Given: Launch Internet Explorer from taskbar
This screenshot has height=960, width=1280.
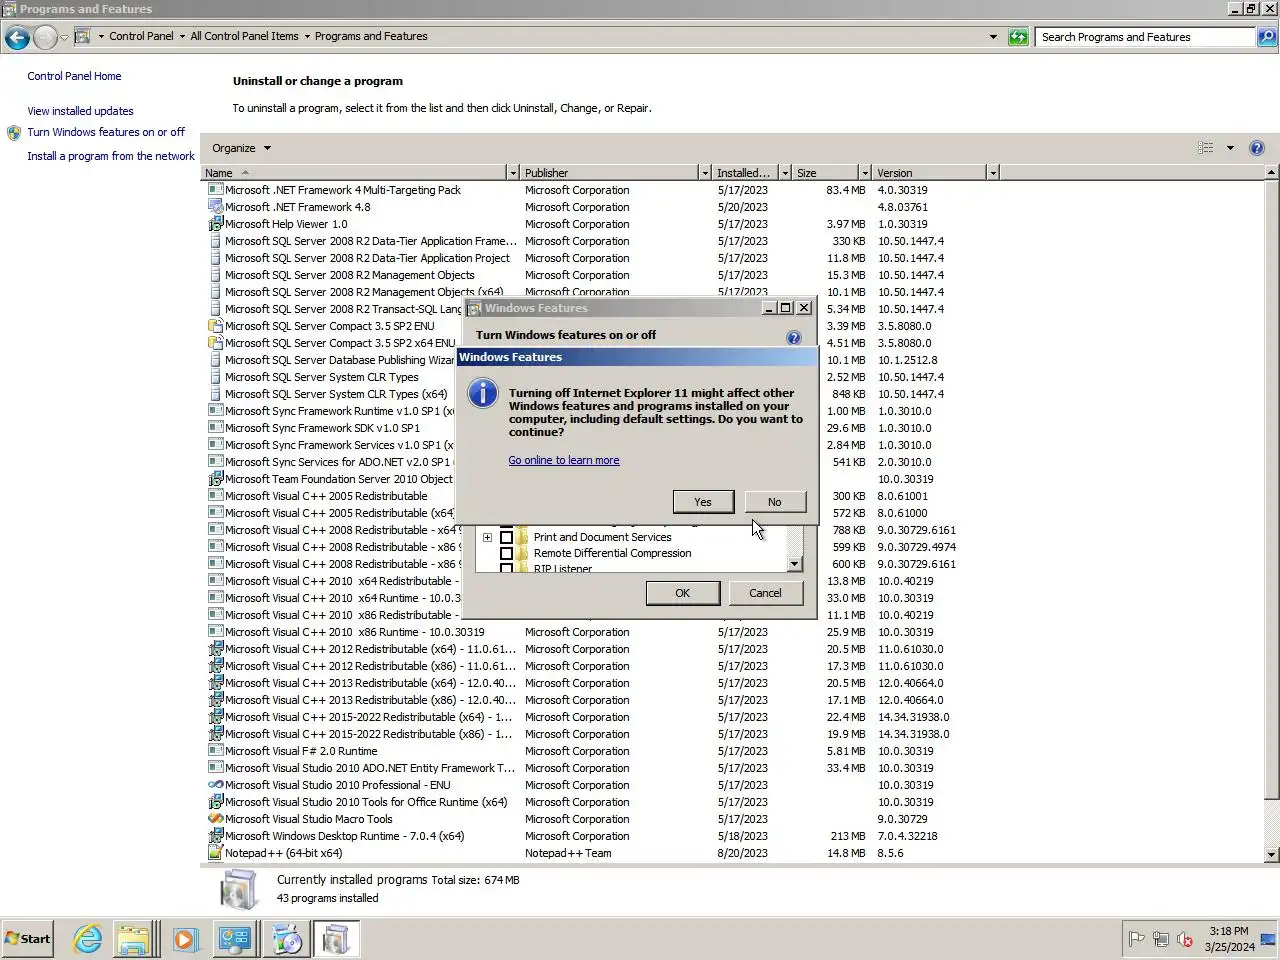Looking at the screenshot, I should point(88,939).
